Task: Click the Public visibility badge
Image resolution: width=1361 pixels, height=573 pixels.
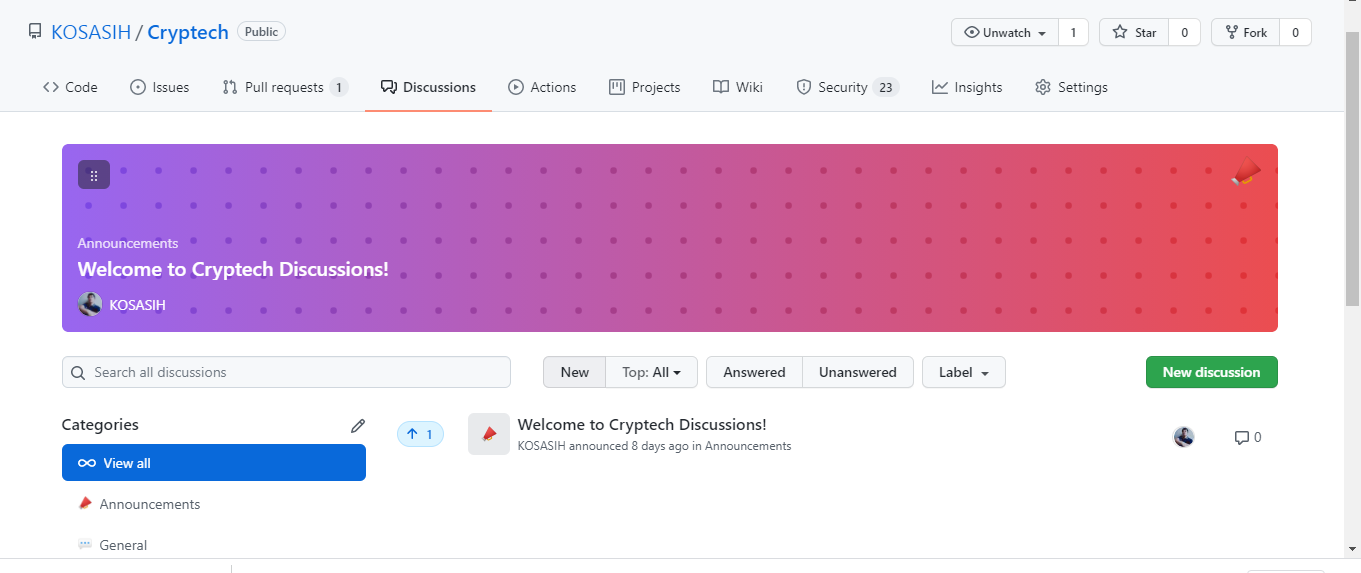Action: pos(261,32)
